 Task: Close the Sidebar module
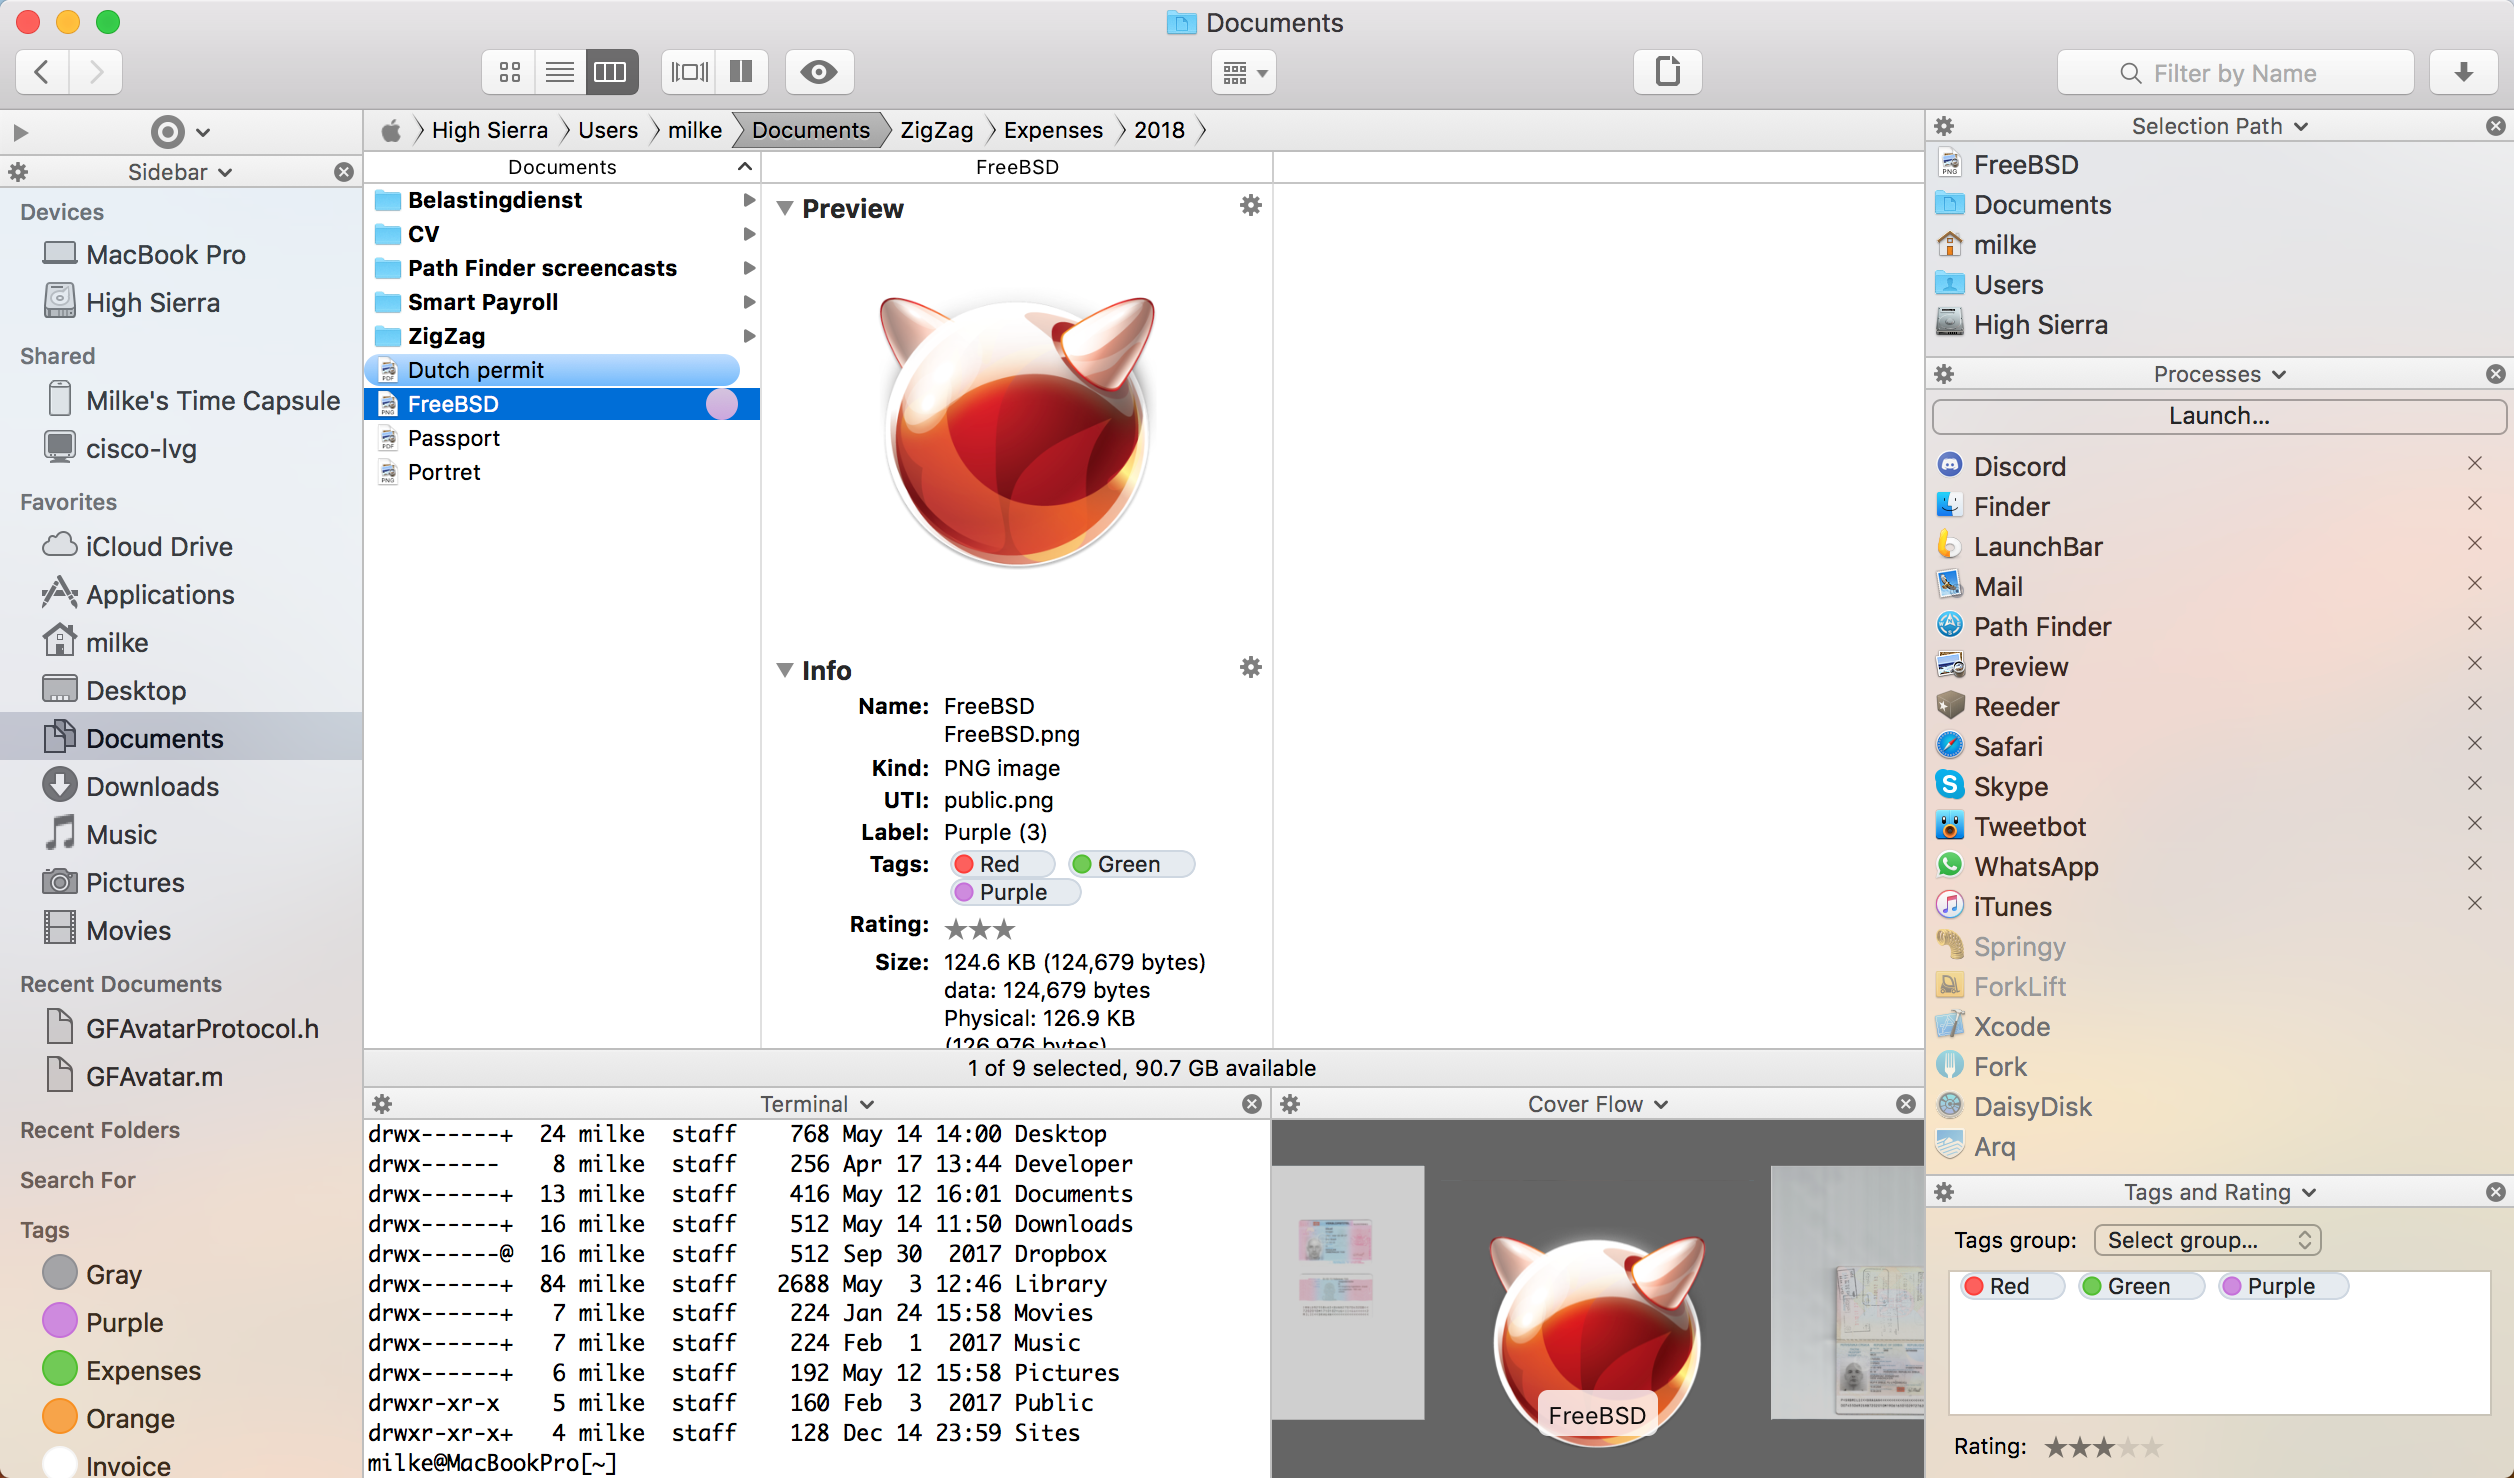coord(344,172)
